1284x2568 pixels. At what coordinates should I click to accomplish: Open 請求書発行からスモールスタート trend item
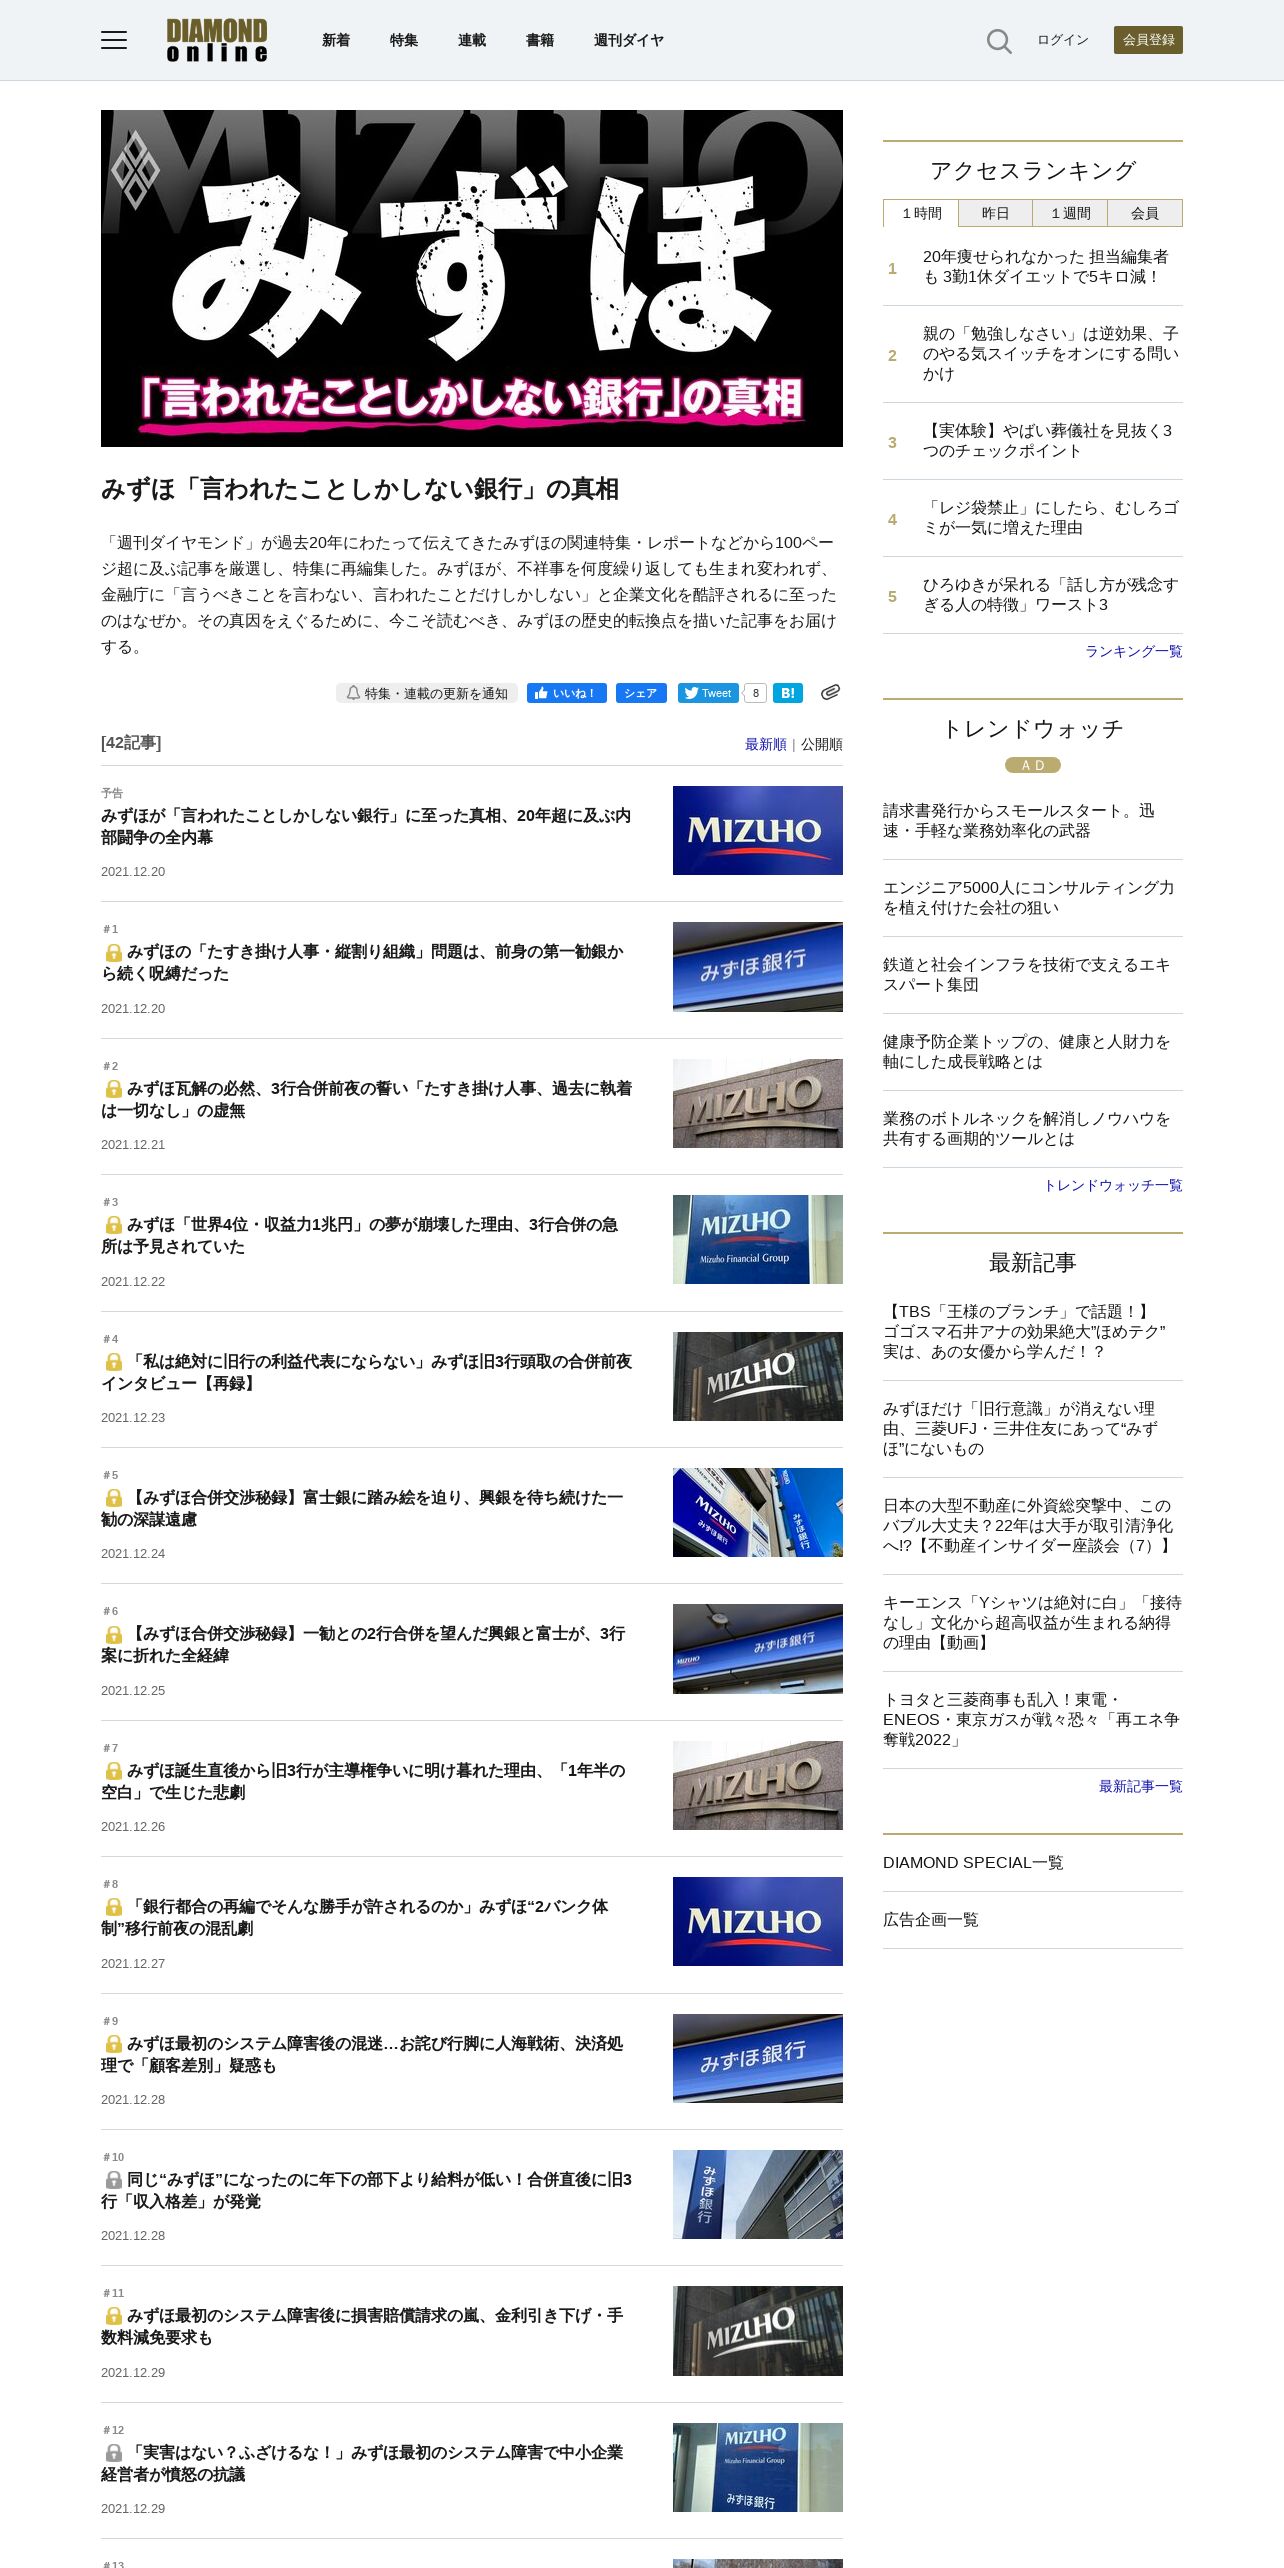[1018, 821]
